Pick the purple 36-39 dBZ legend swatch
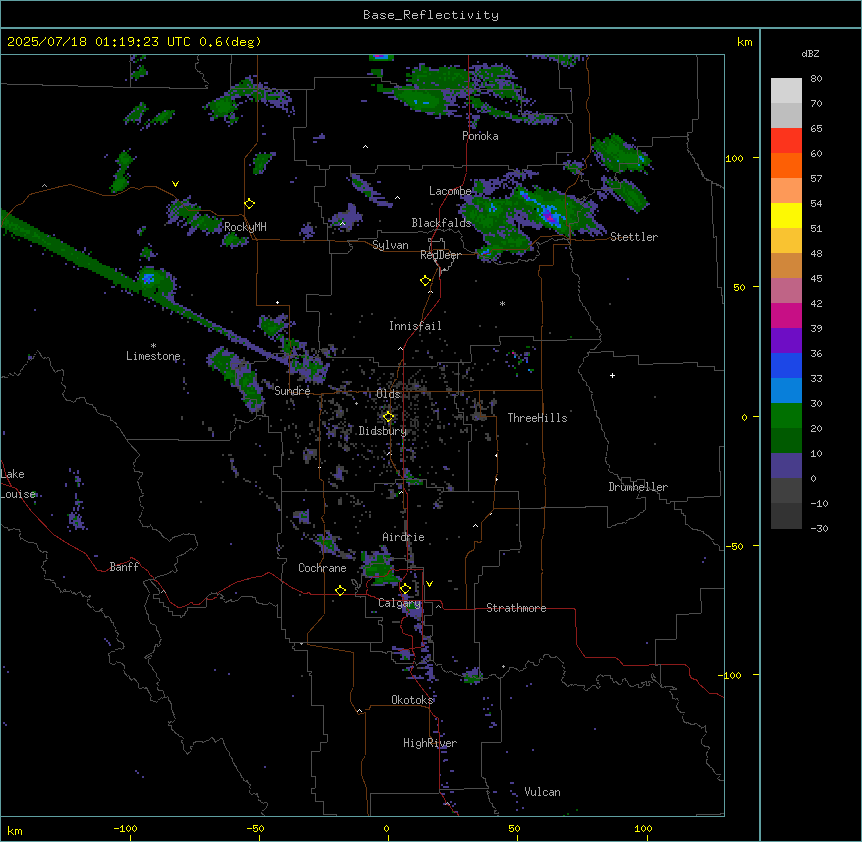This screenshot has height=842, width=862. (x=786, y=341)
